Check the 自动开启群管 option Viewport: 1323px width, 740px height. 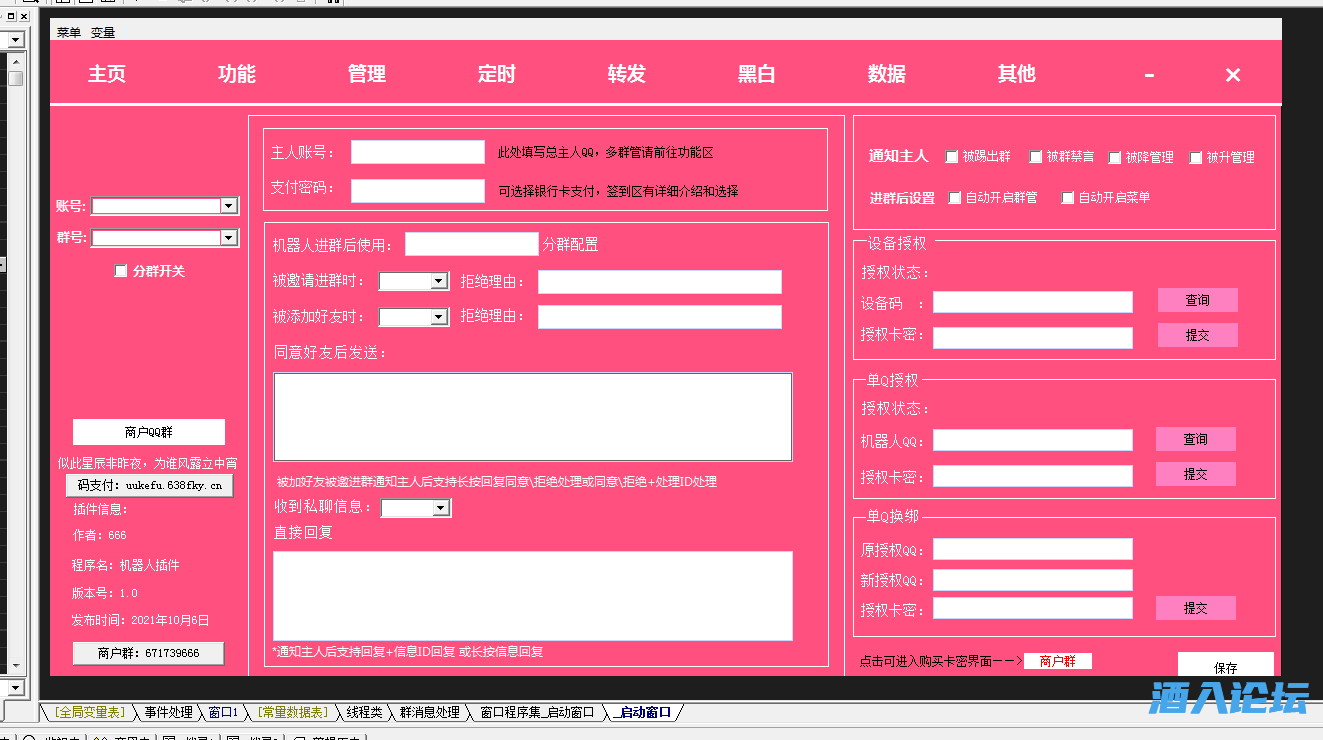955,198
